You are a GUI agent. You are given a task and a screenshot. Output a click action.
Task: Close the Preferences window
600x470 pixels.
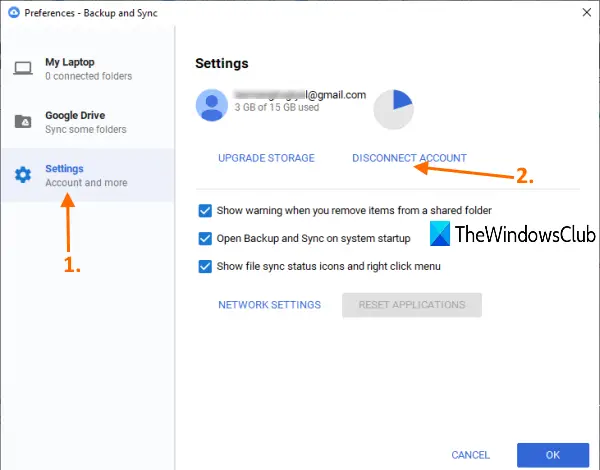click(x=587, y=12)
